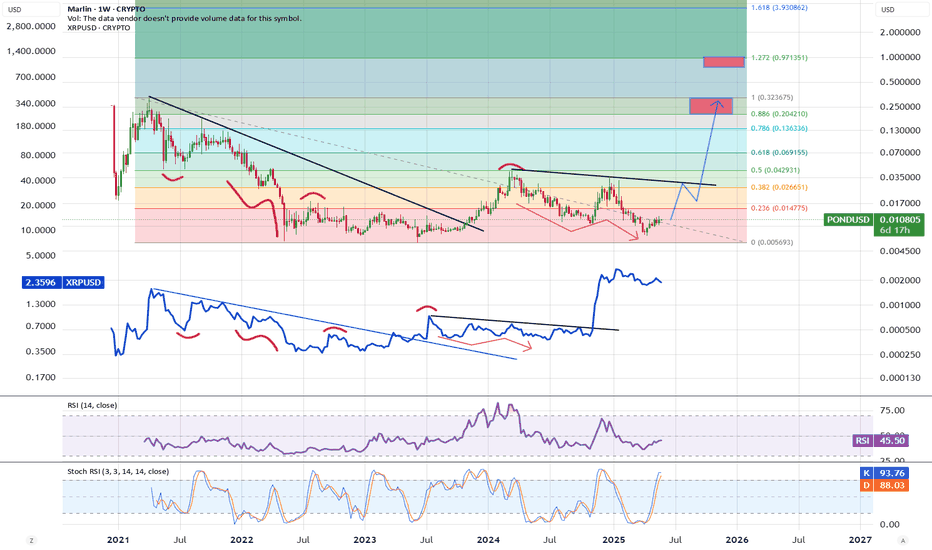Click the 0.5 (0.042931) Fibonacci label
Image resolution: width=932 pixels, height=550 pixels.
[776, 171]
